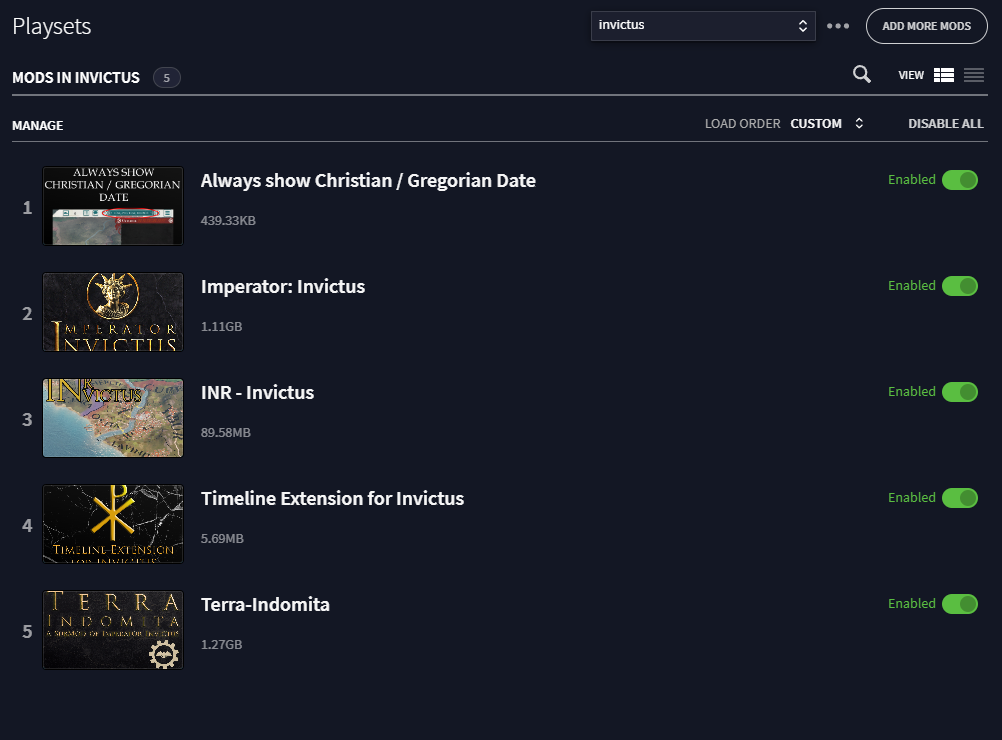This screenshot has width=1002, height=740.
Task: Select the MODS IN INVICTUS section header
Action: [76, 77]
